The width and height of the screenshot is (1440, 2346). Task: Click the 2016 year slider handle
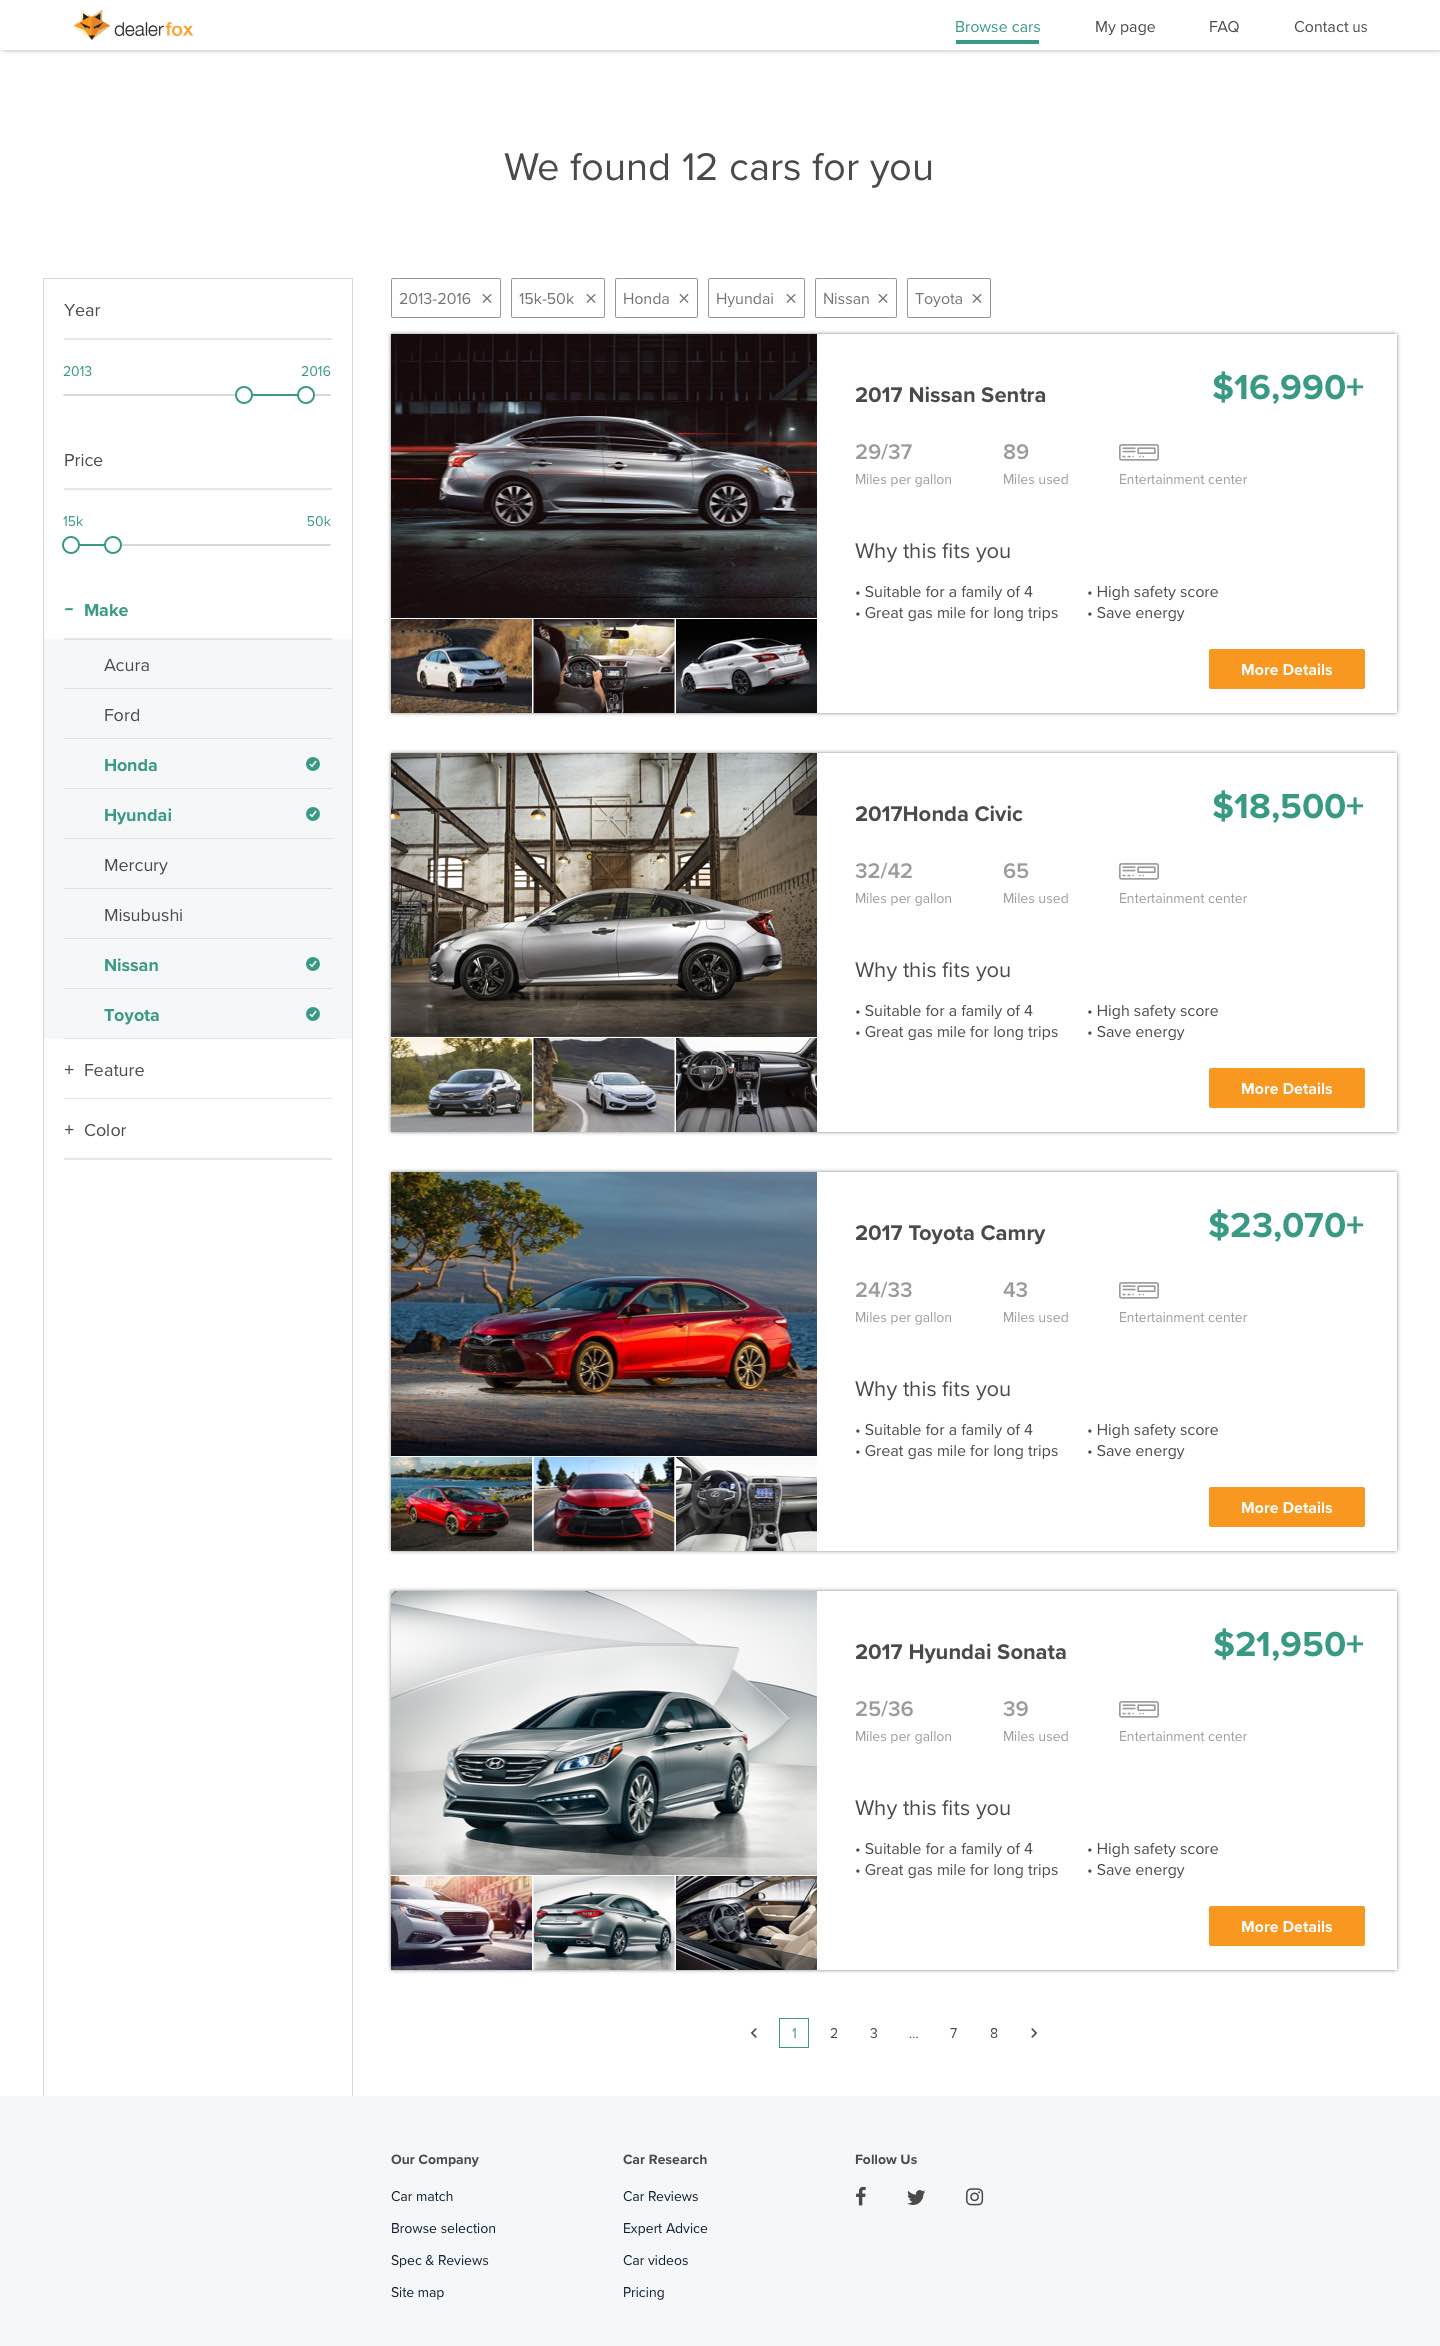click(x=306, y=395)
